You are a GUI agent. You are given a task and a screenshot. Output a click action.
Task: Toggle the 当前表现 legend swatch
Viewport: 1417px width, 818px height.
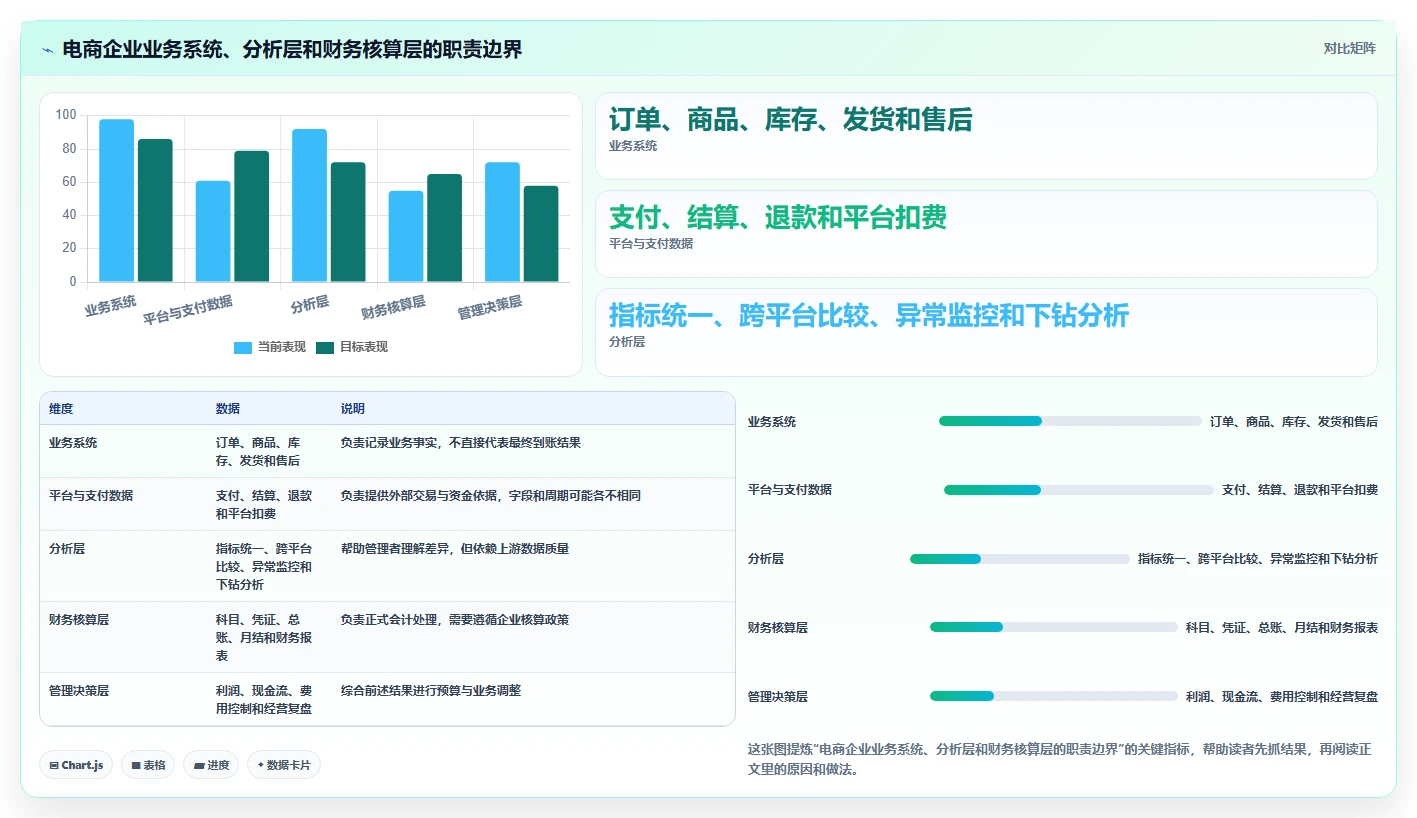click(x=243, y=347)
